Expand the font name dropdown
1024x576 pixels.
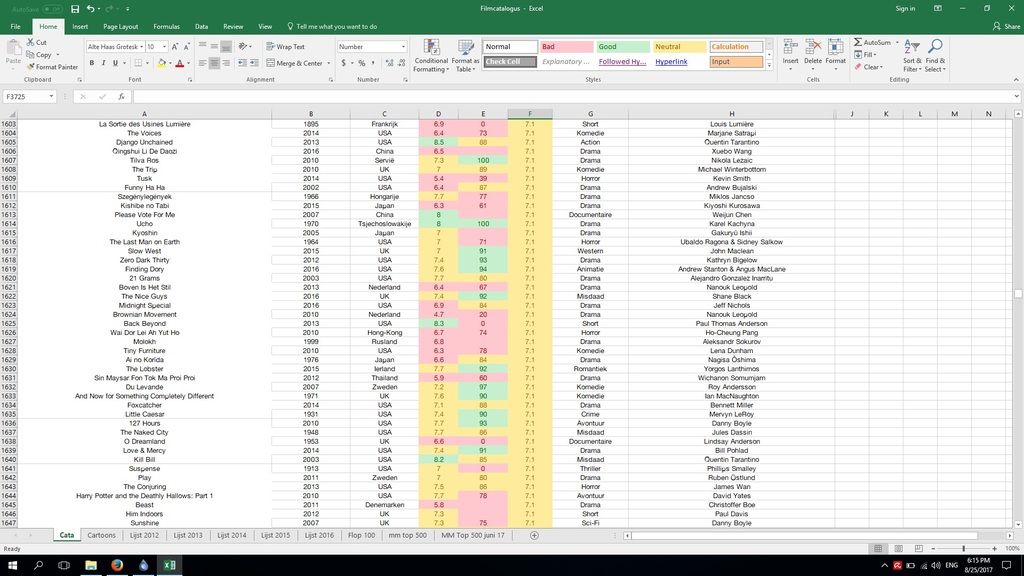(140, 47)
